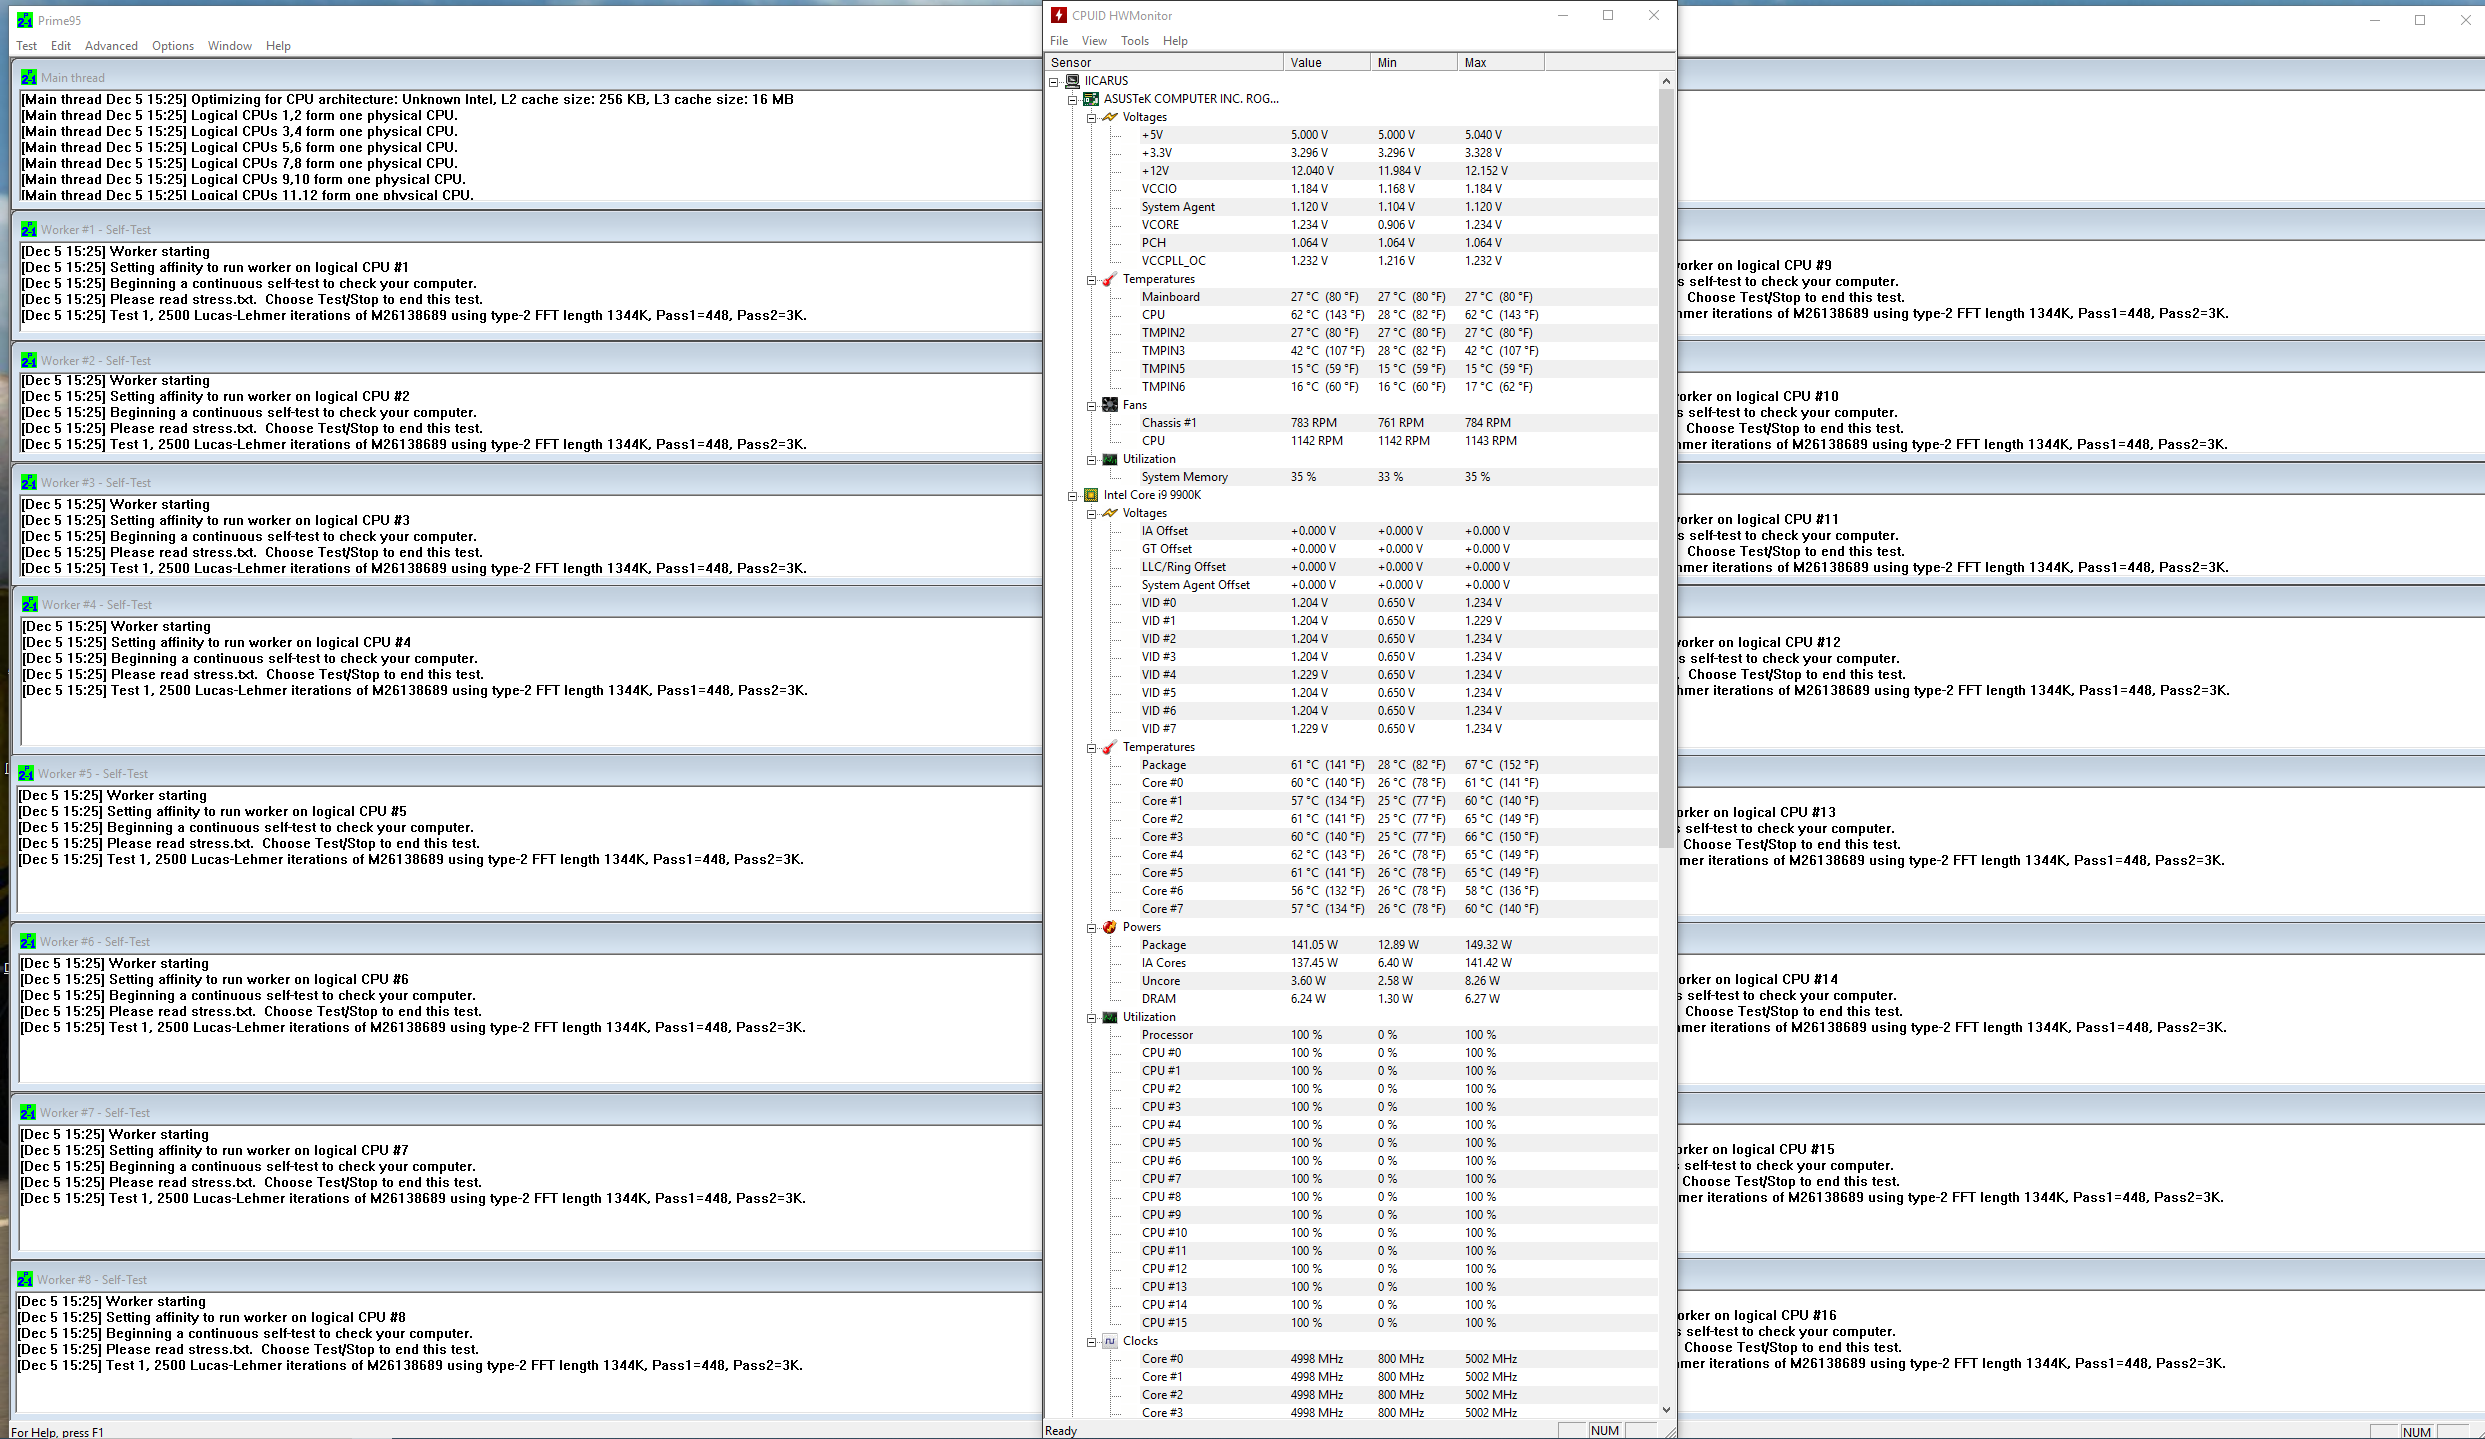Screen dimensions: 2485x1439
Task: Click HWMonitor scrollbar up arrow
Action: 1666,81
